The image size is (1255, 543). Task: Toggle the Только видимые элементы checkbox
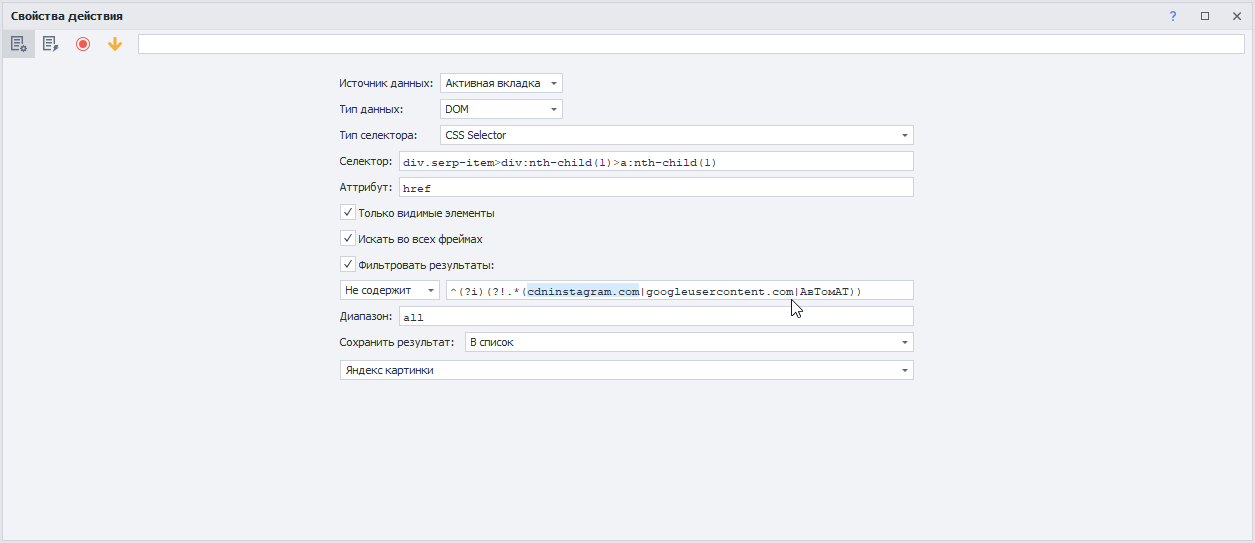[x=348, y=213]
